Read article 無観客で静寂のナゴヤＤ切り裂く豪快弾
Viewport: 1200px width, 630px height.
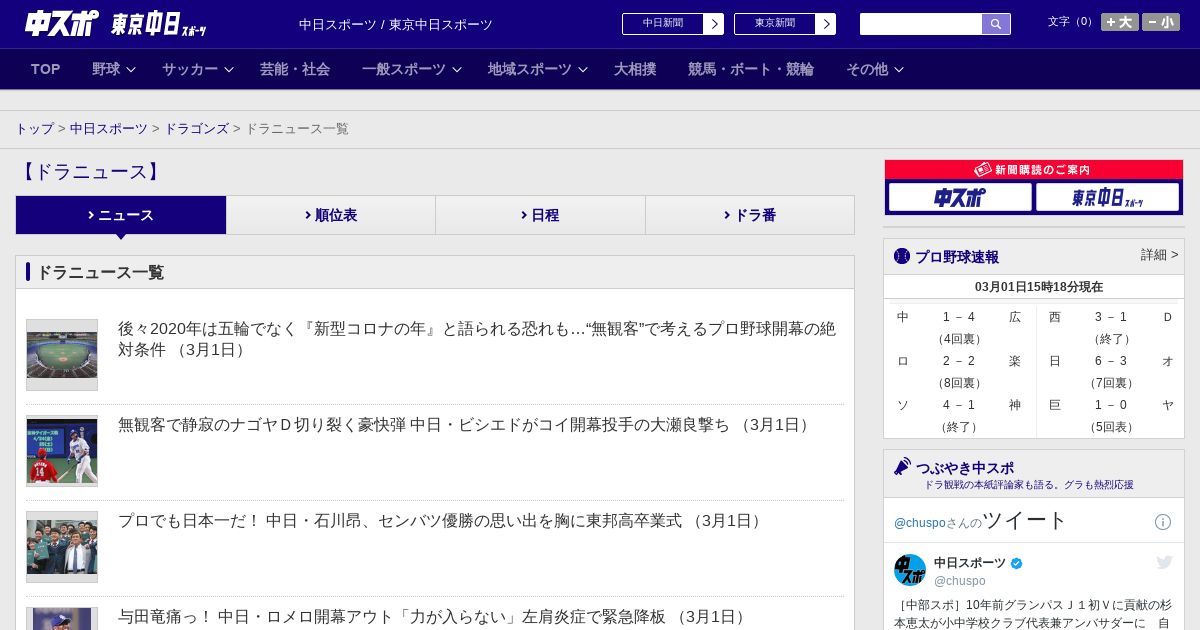point(466,425)
